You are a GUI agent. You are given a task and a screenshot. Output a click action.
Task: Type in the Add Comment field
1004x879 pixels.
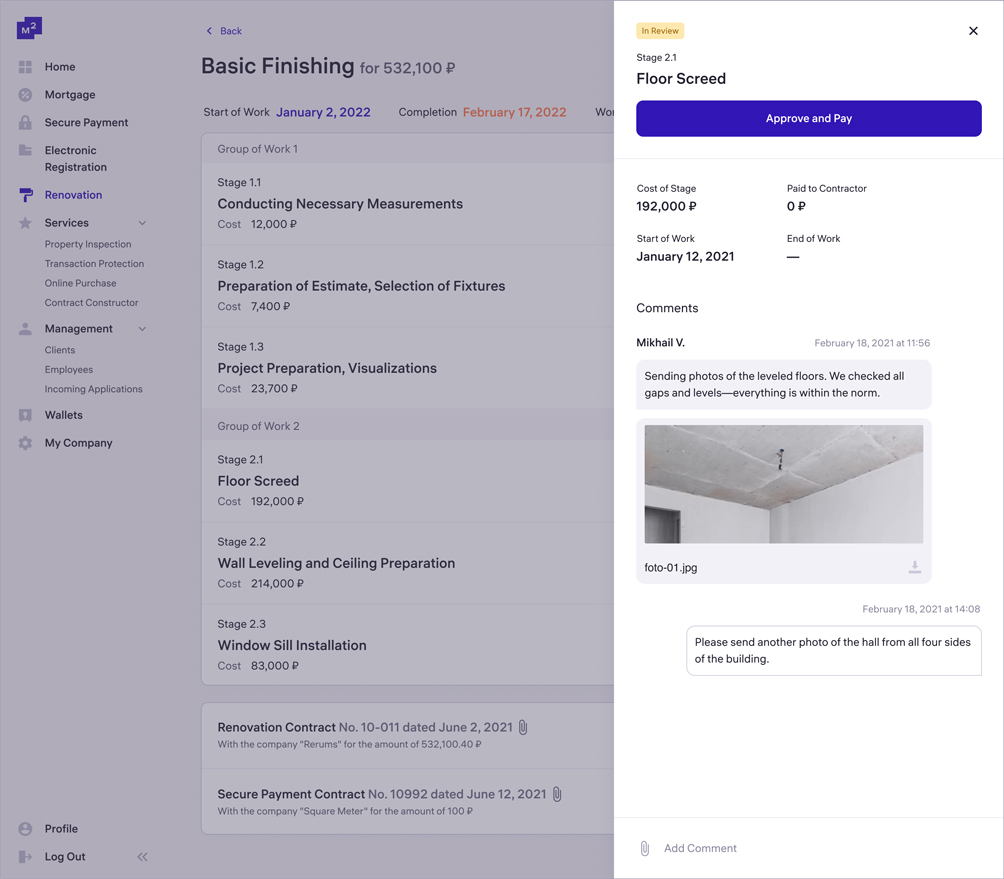click(x=800, y=848)
